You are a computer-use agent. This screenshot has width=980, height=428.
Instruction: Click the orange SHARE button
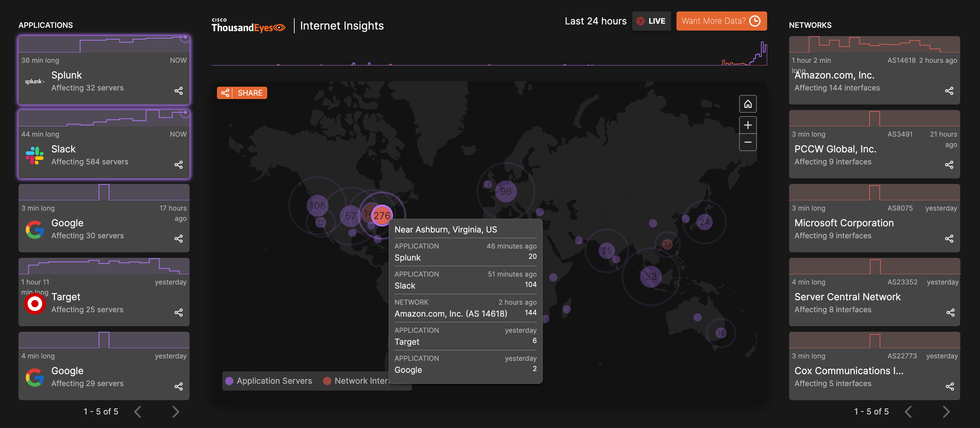pos(242,93)
